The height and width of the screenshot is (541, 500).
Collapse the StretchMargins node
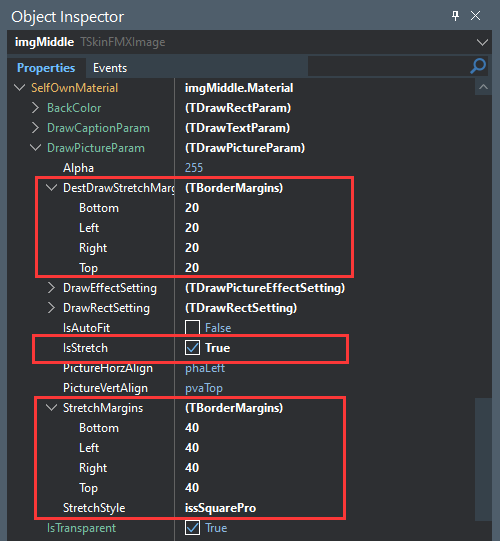tap(51, 408)
